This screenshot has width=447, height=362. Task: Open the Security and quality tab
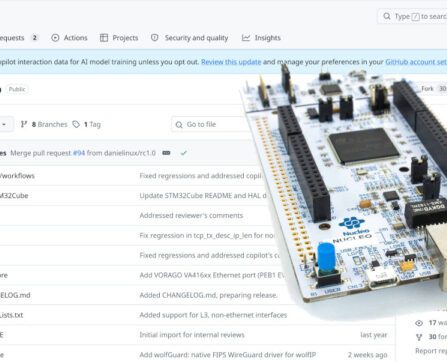point(190,38)
